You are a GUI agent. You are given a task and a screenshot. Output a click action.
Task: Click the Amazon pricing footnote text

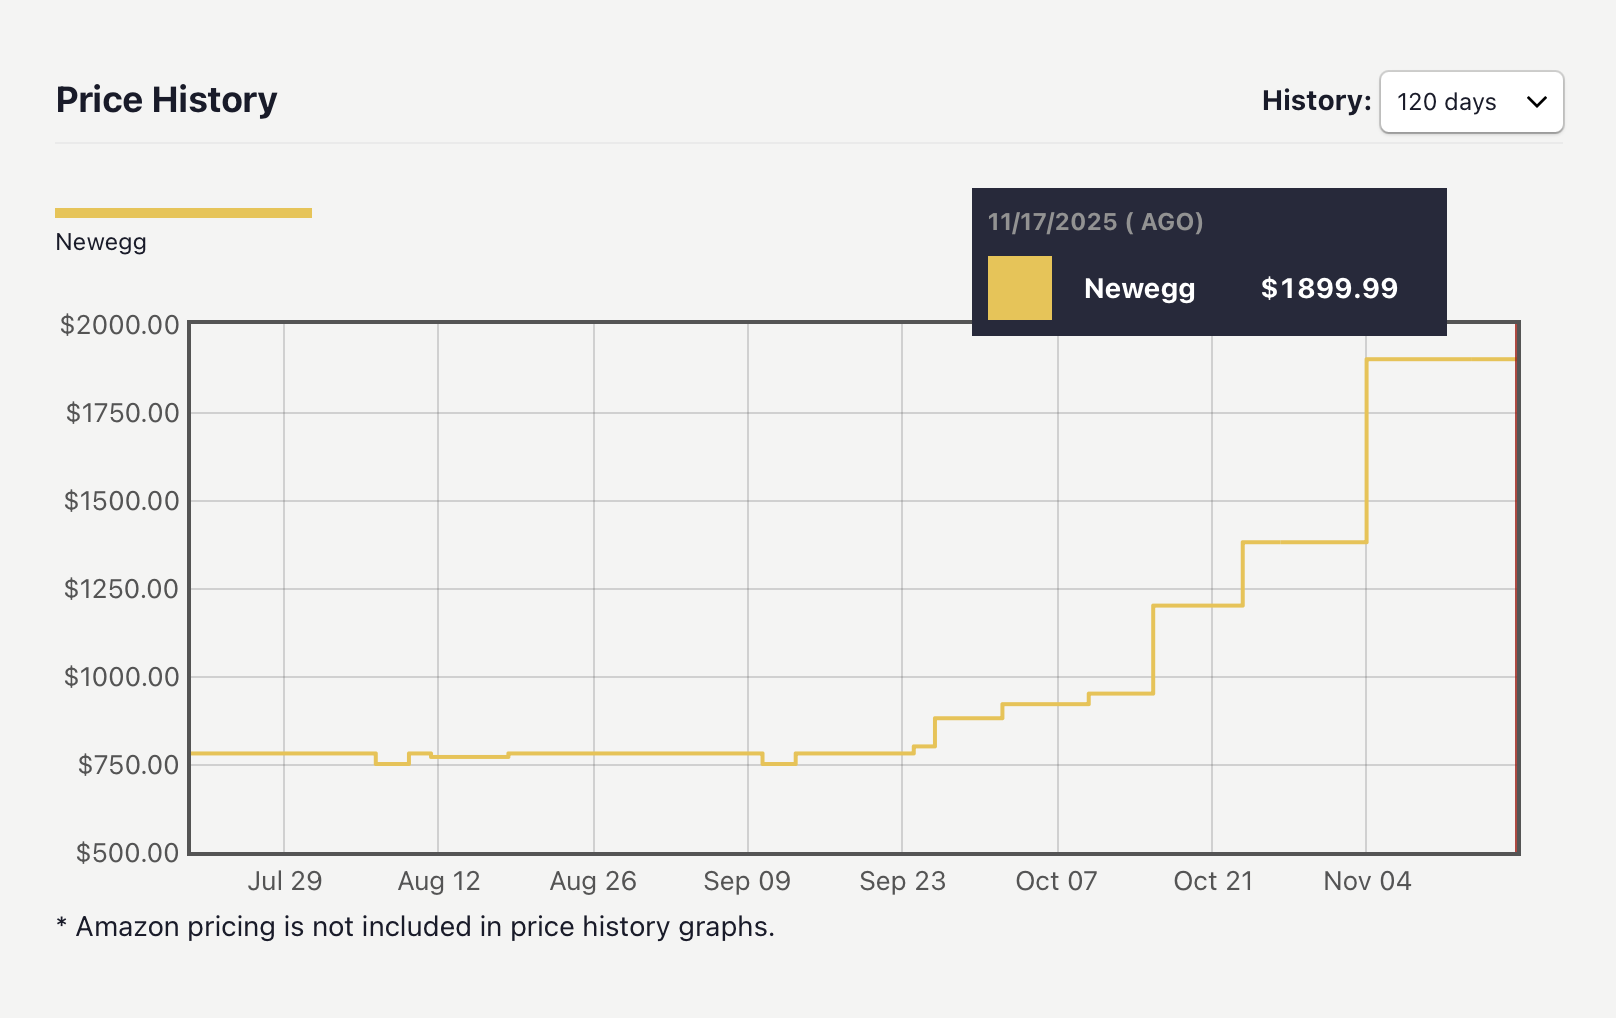416,927
